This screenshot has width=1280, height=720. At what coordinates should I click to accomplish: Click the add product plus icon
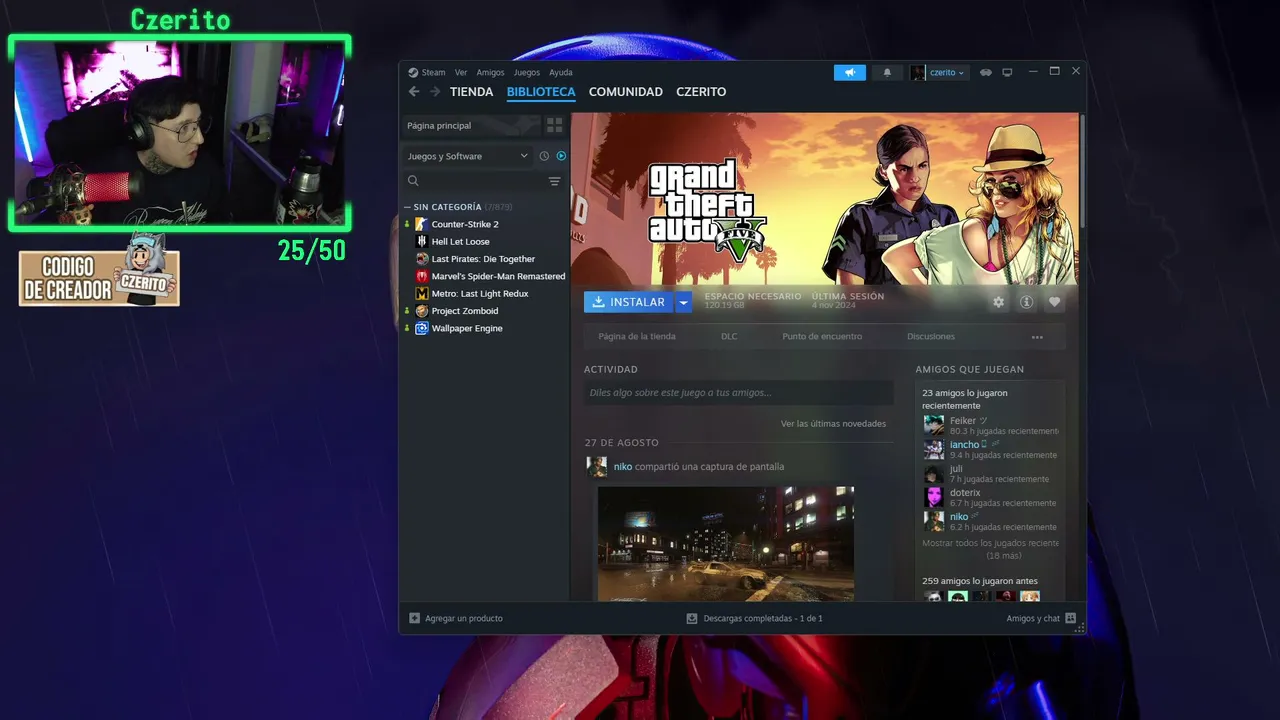[x=415, y=618]
